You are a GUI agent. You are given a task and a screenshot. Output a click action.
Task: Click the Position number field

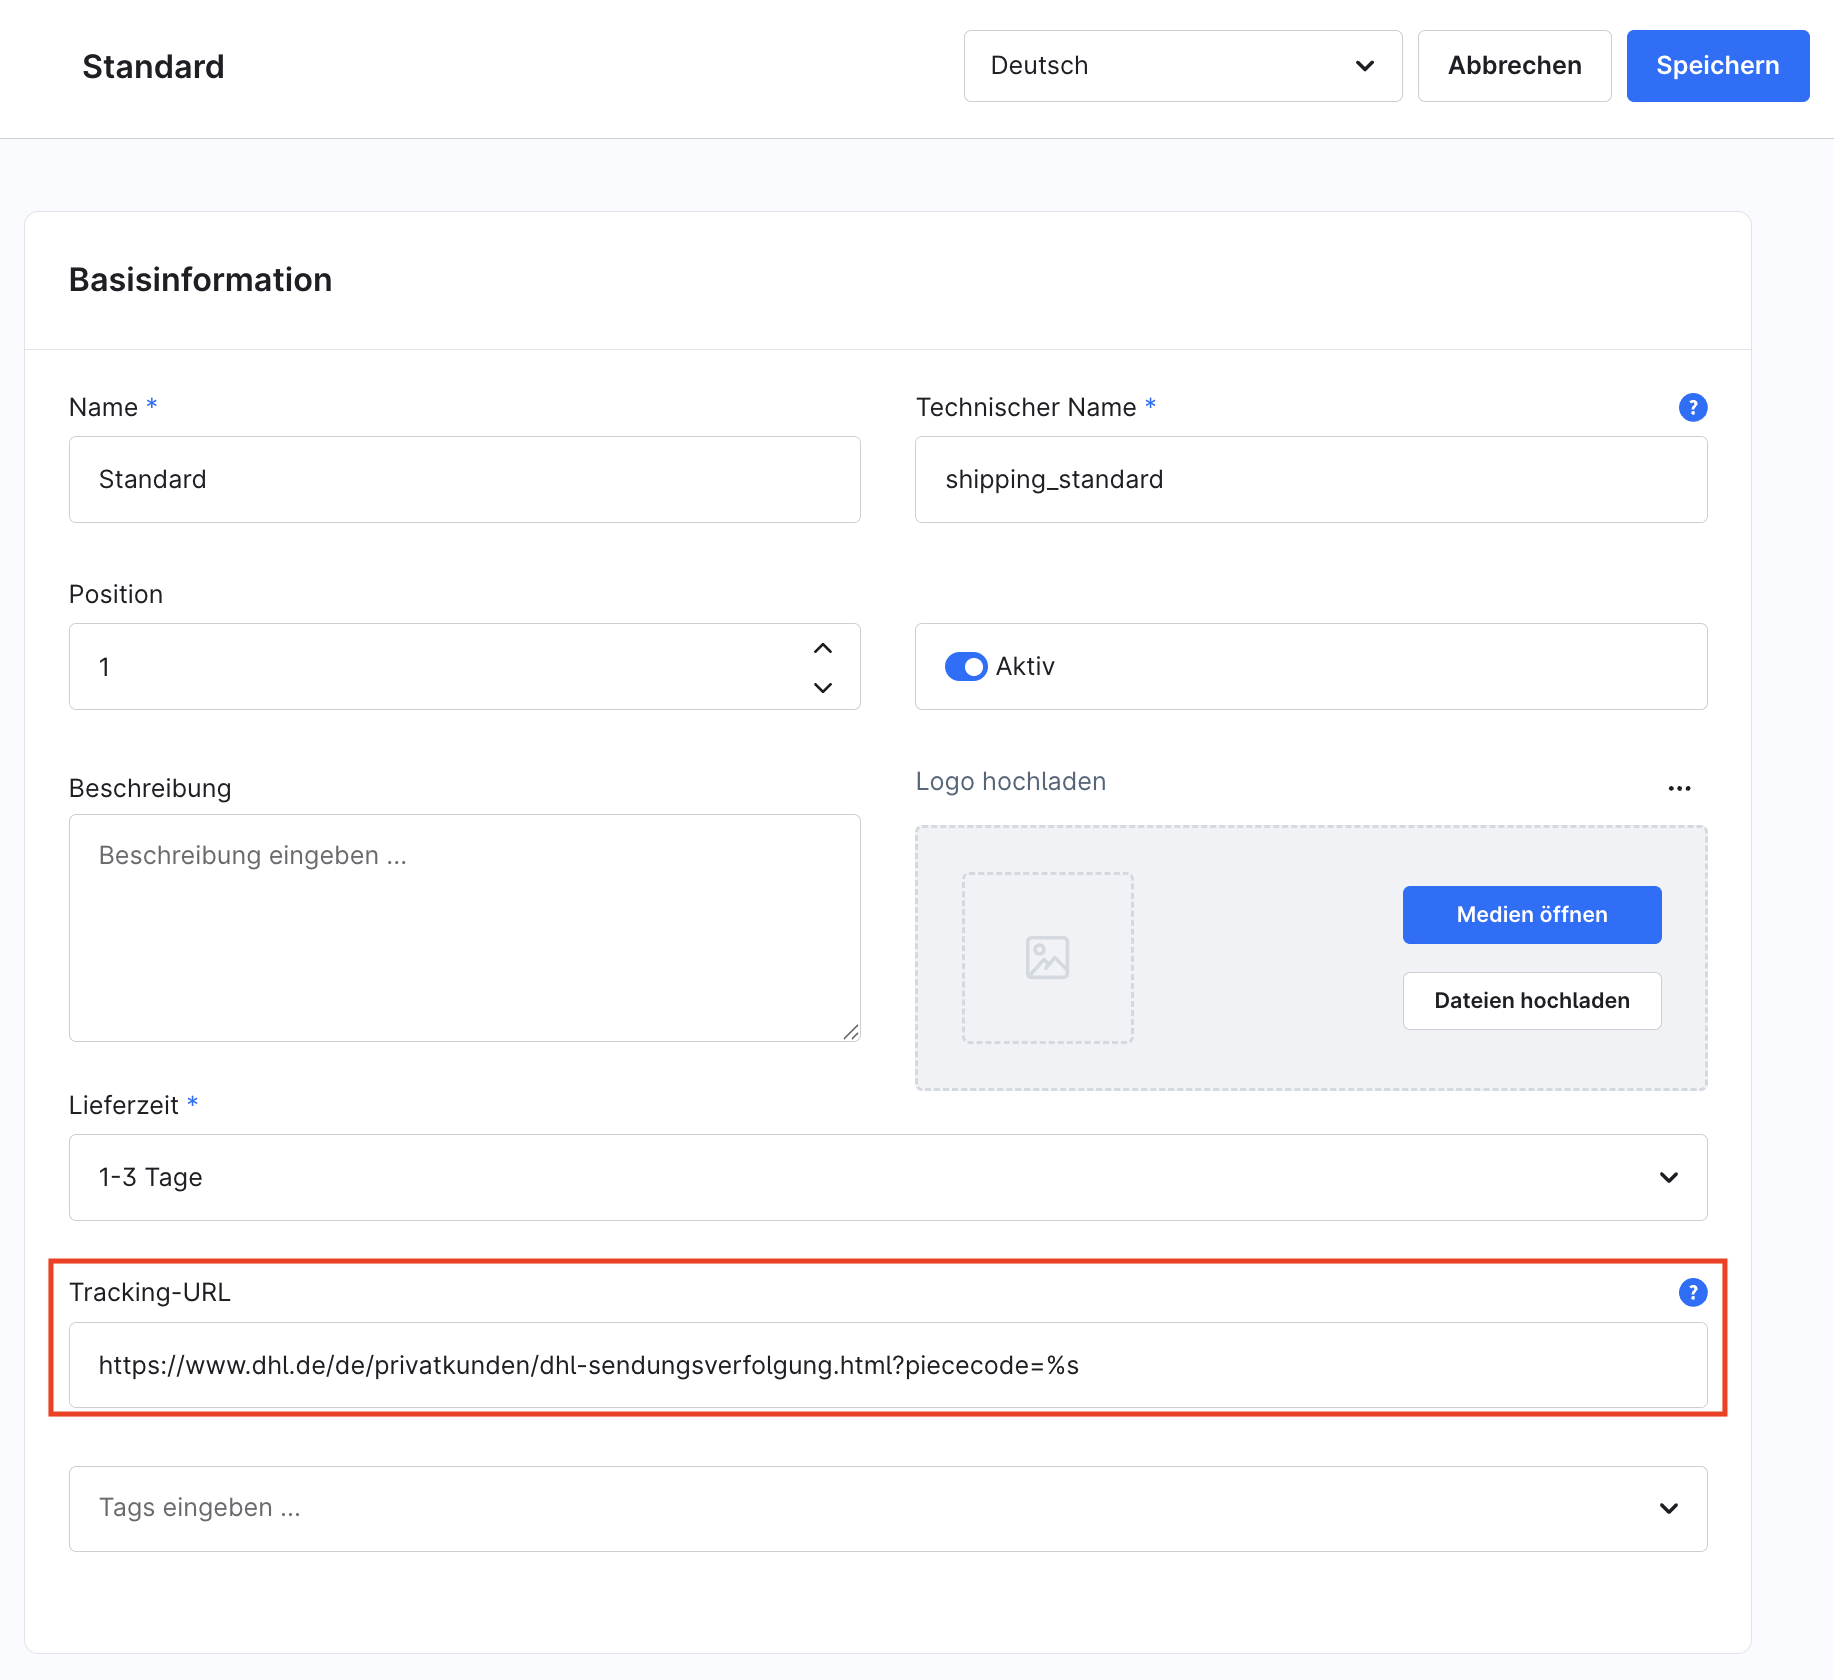click(x=440, y=667)
